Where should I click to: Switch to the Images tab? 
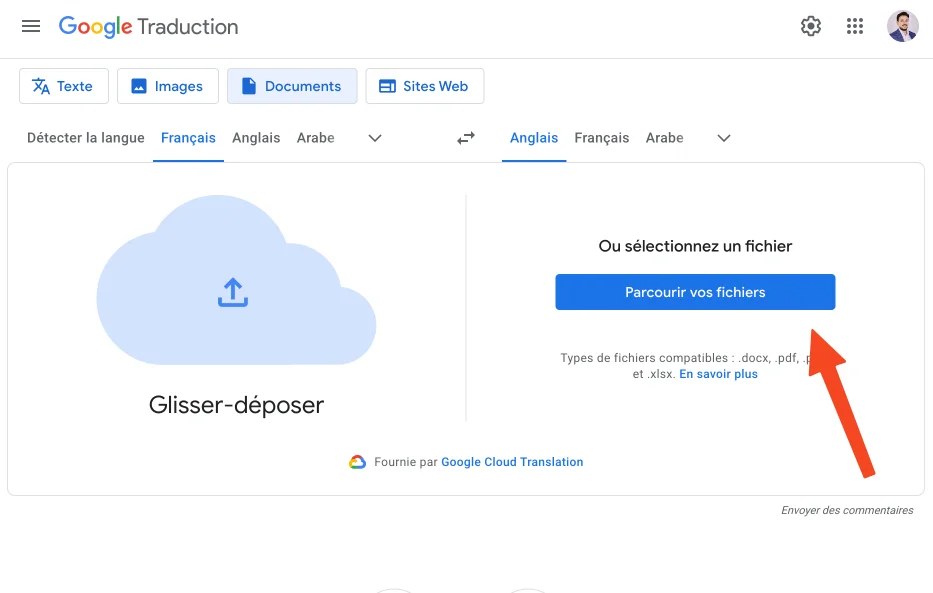168,86
